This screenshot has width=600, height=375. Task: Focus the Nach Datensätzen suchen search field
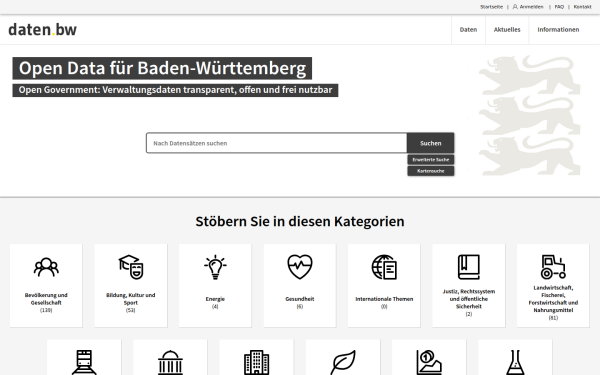pos(276,143)
